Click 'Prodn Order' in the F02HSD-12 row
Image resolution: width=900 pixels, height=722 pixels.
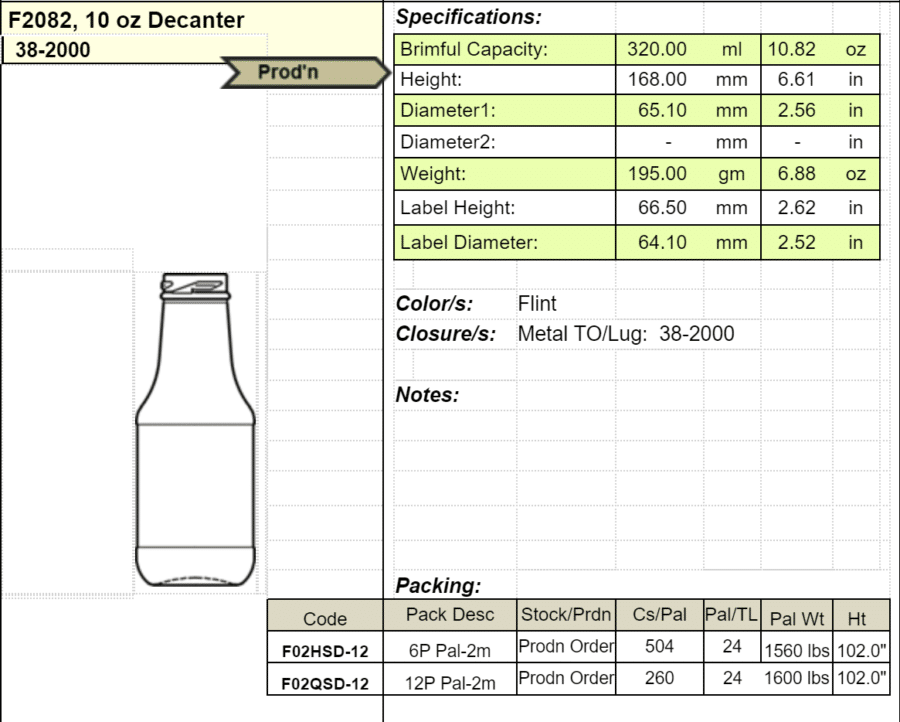pos(566,646)
